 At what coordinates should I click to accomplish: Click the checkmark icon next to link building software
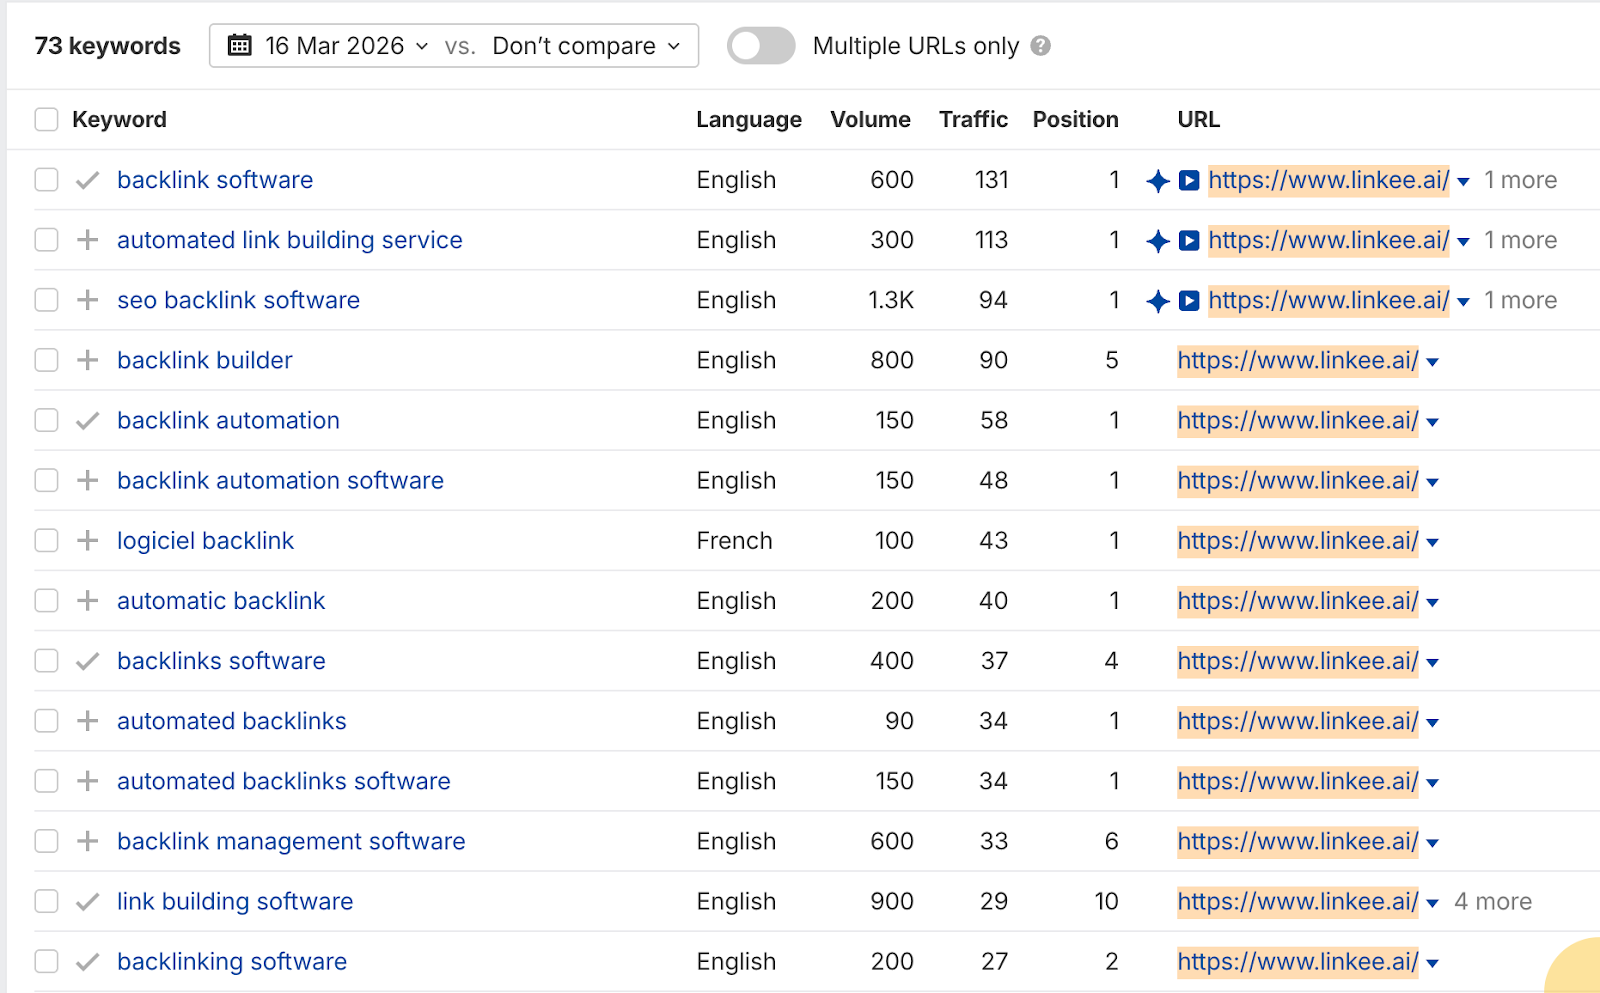(x=88, y=901)
